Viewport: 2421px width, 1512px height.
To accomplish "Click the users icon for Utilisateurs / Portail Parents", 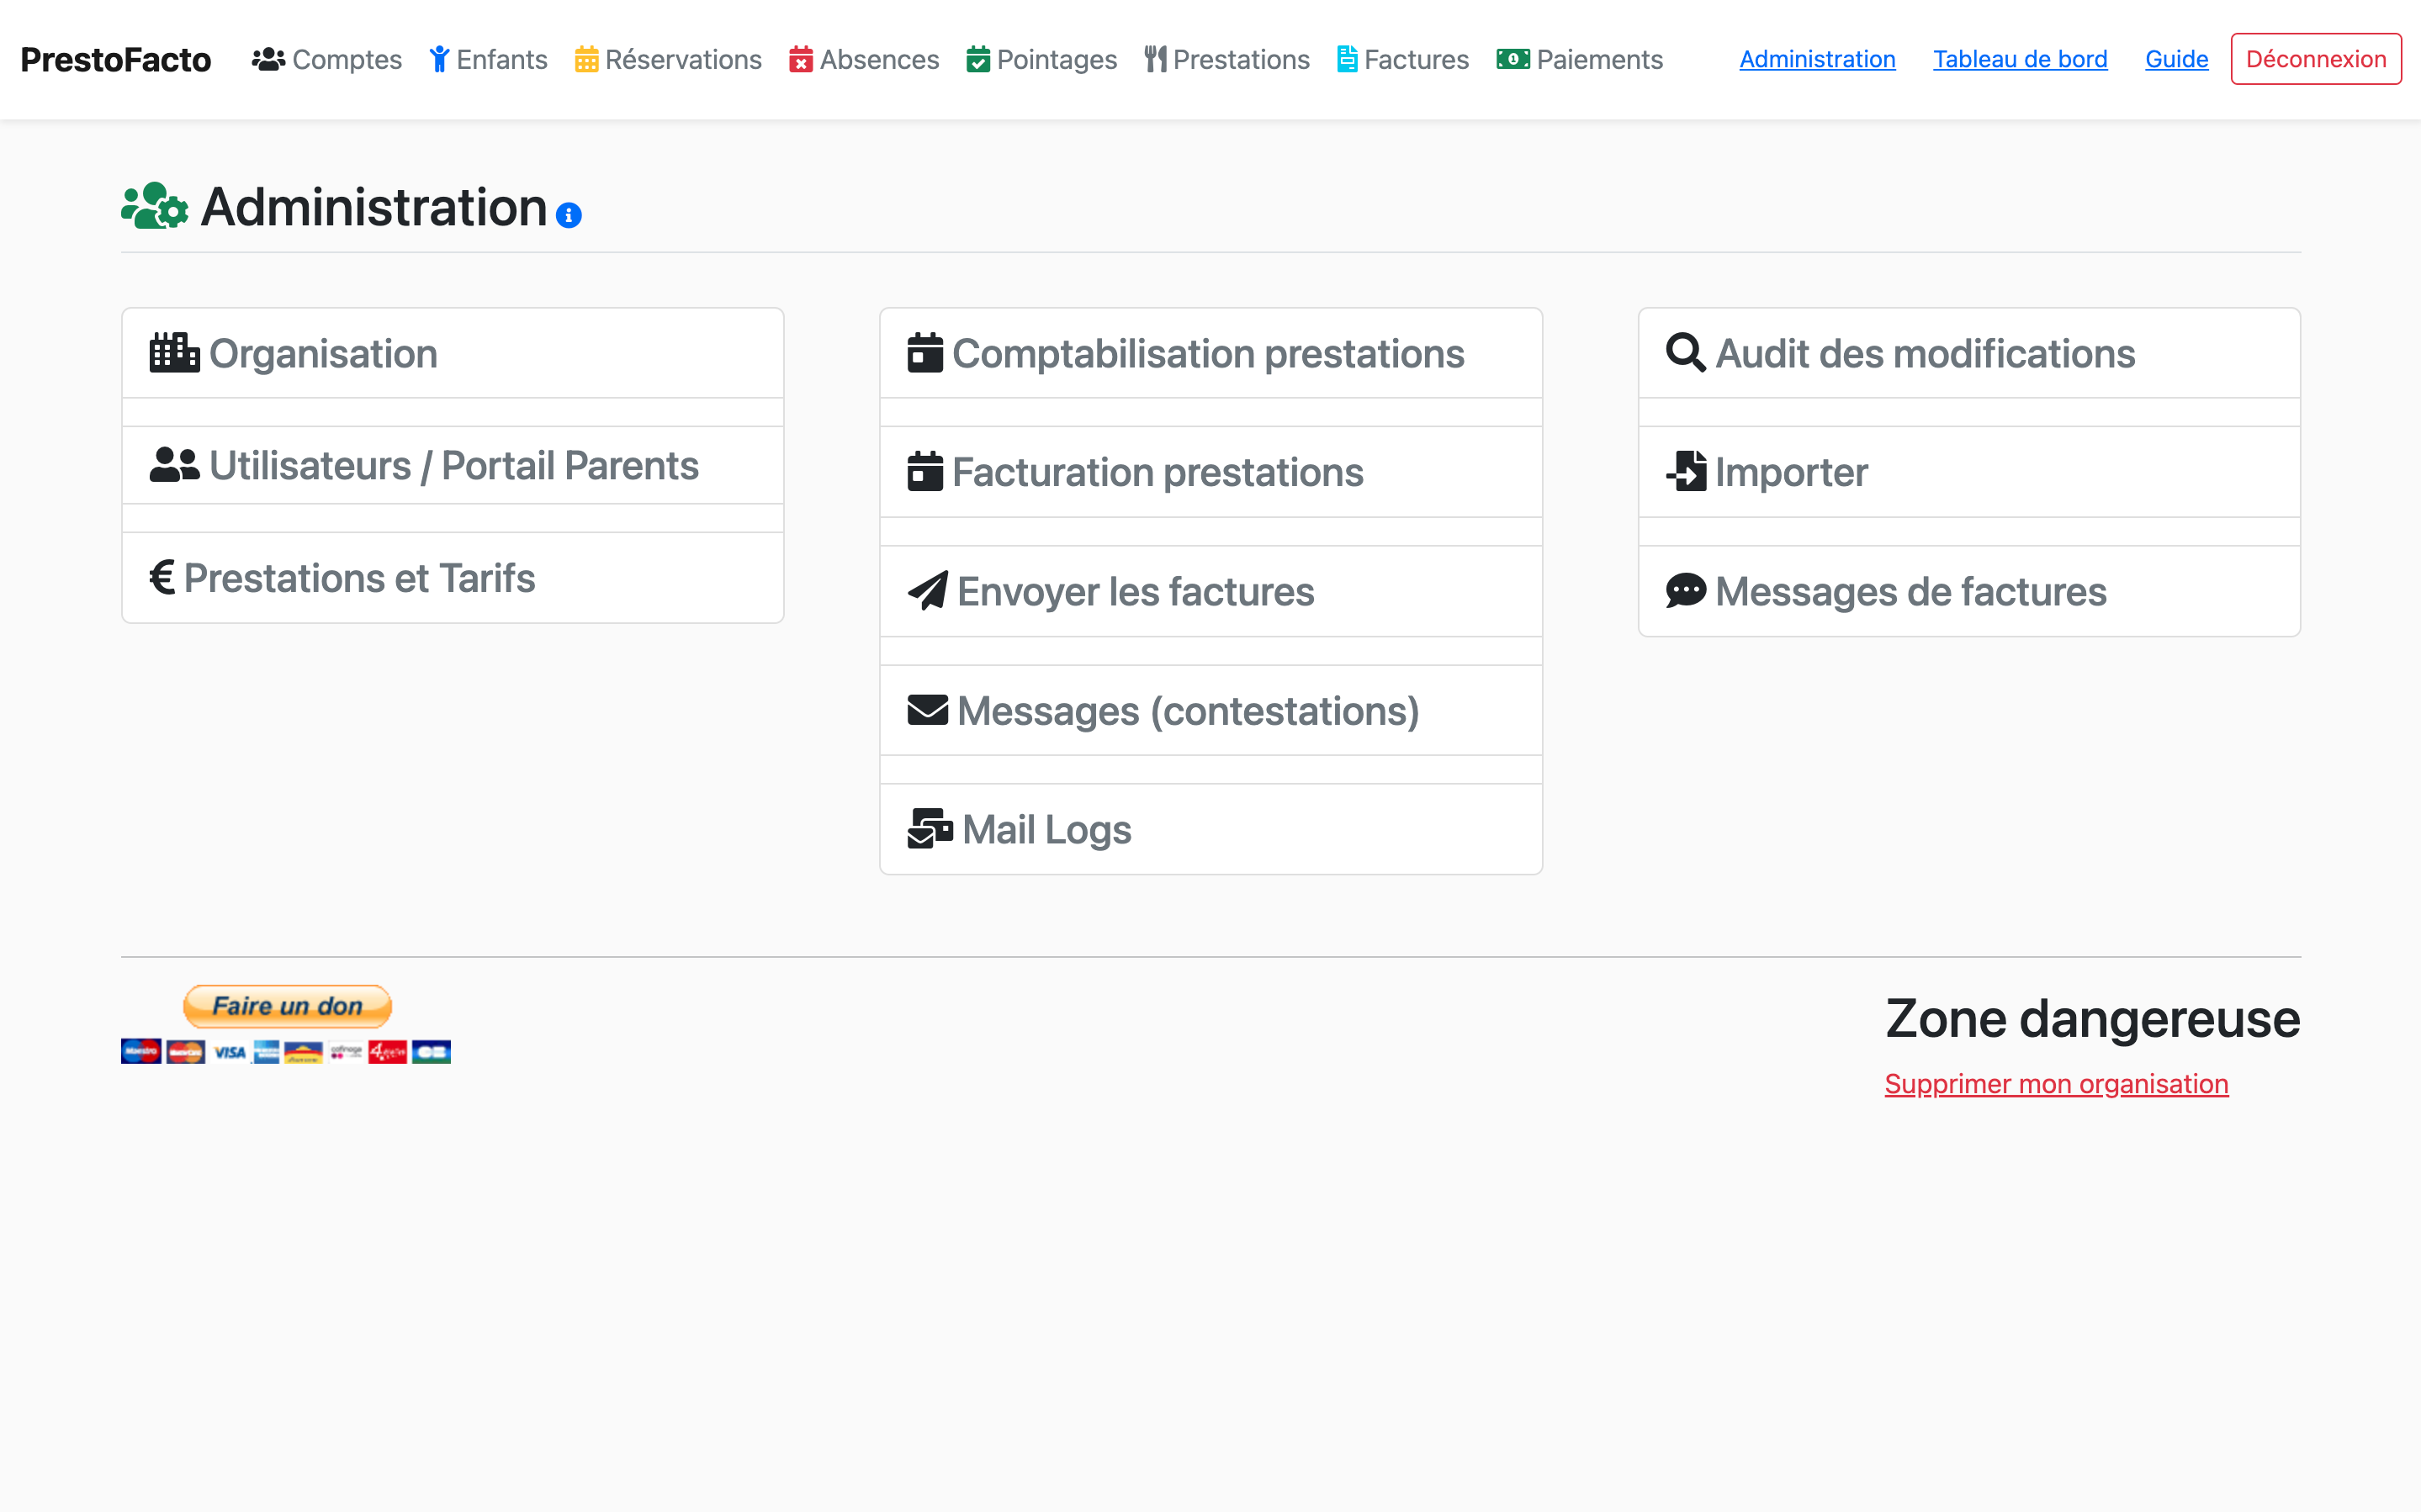I will (174, 465).
